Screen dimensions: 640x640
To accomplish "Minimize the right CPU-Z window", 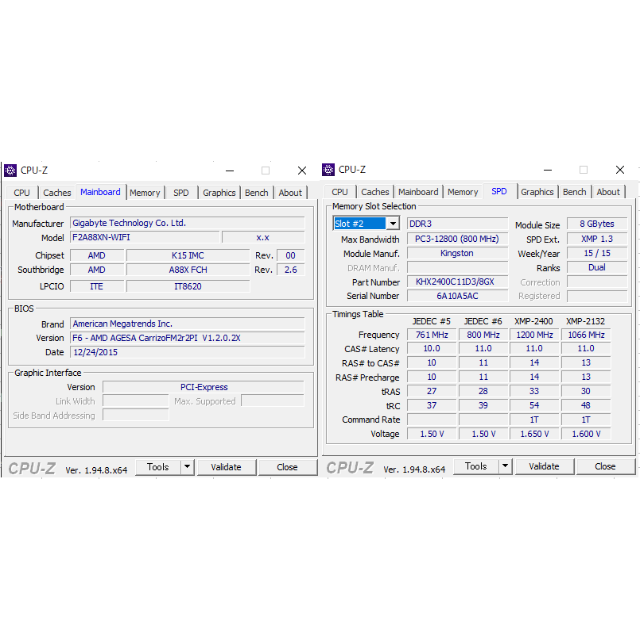I will 548,170.
